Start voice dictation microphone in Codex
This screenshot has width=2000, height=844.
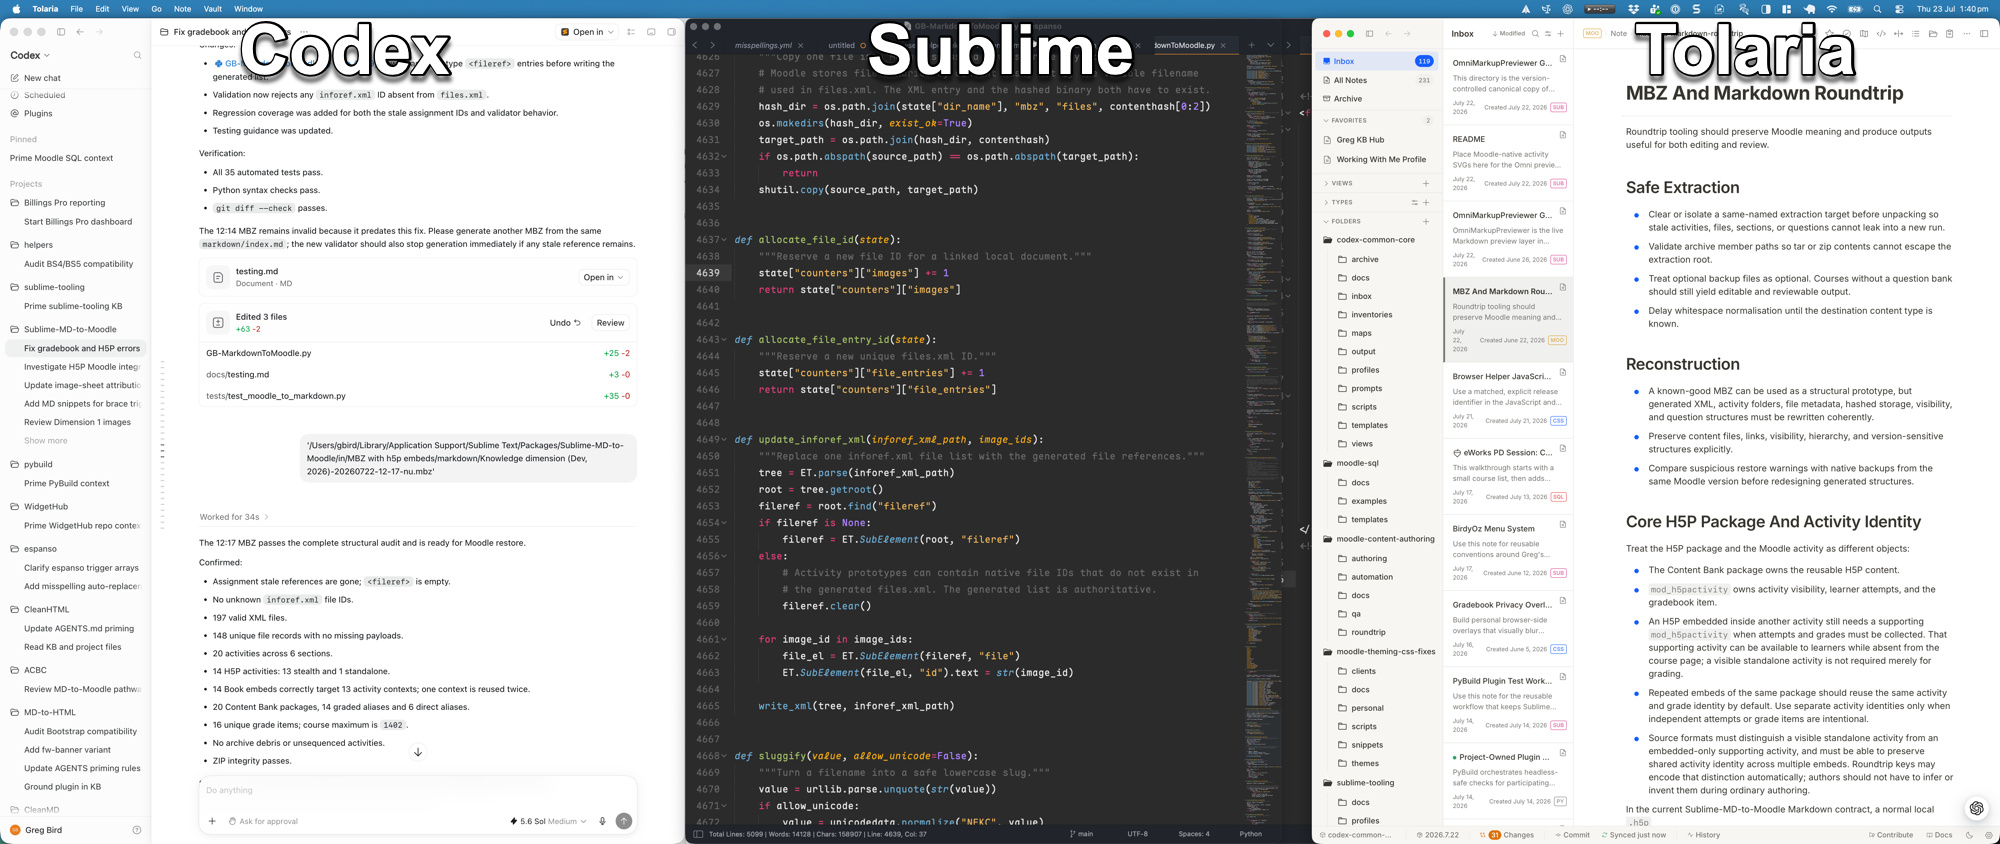[602, 821]
